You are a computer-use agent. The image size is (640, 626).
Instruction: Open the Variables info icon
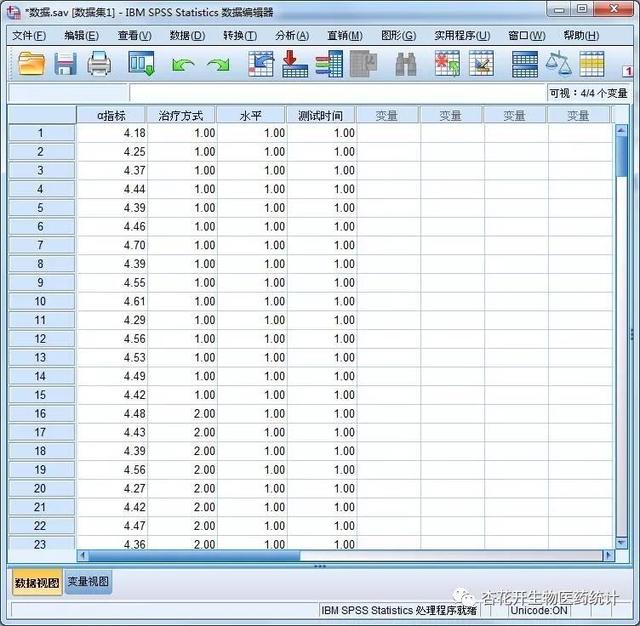click(329, 64)
